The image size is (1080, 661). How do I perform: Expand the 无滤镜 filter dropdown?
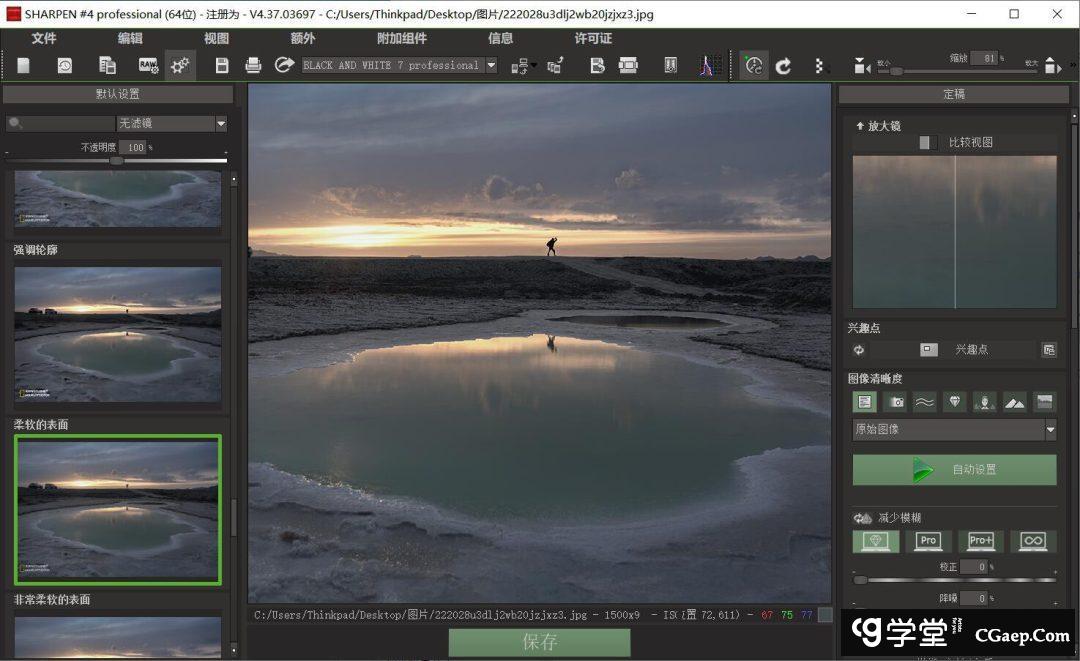pos(221,123)
